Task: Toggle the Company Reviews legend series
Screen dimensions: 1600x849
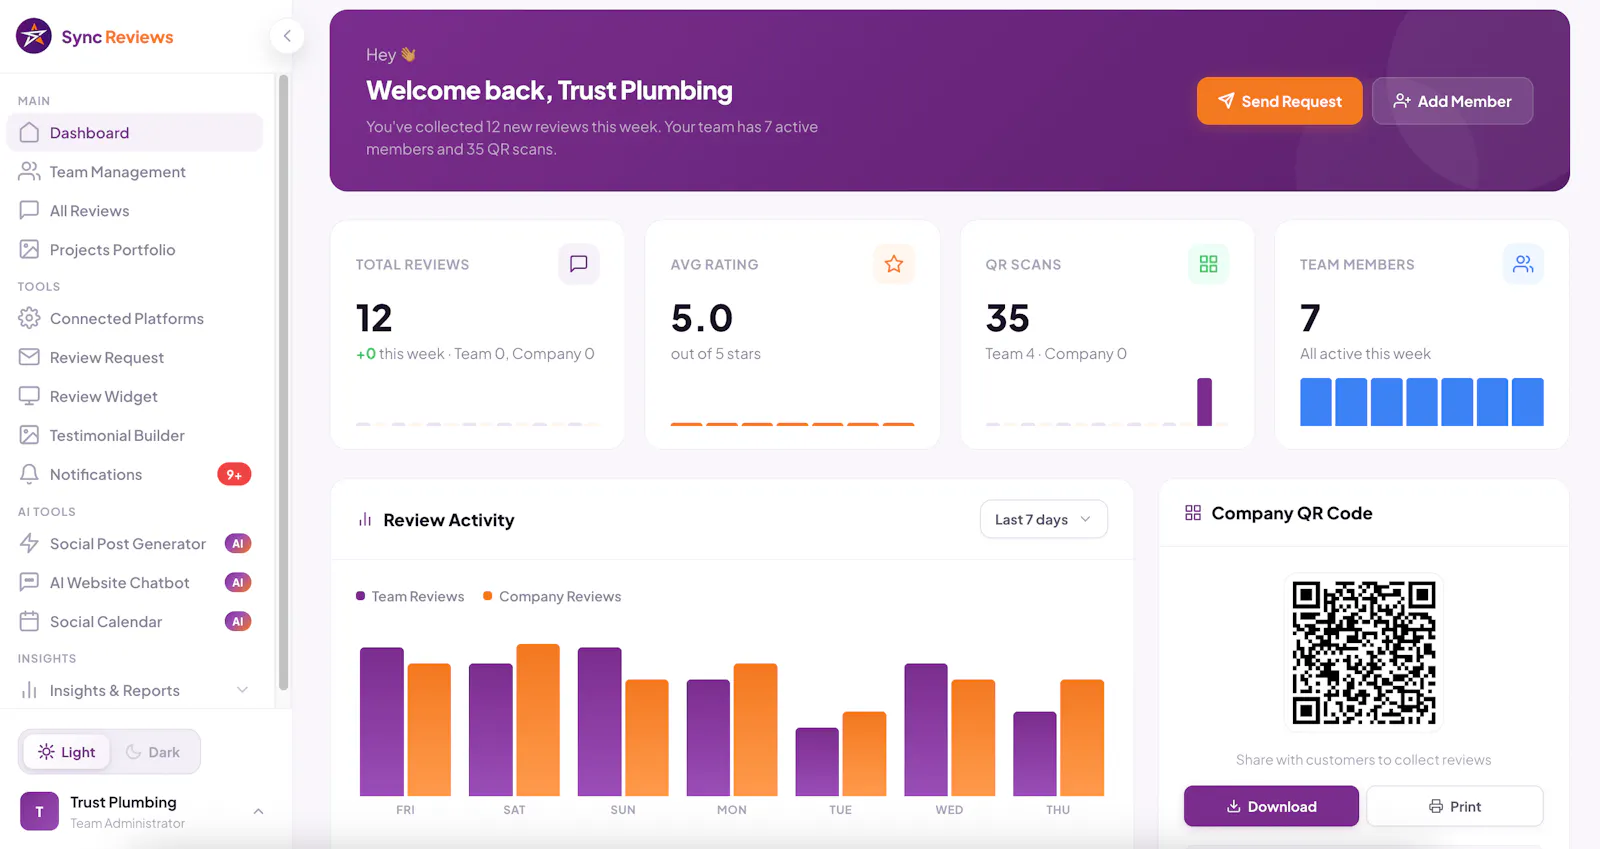Action: pyautogui.click(x=552, y=596)
